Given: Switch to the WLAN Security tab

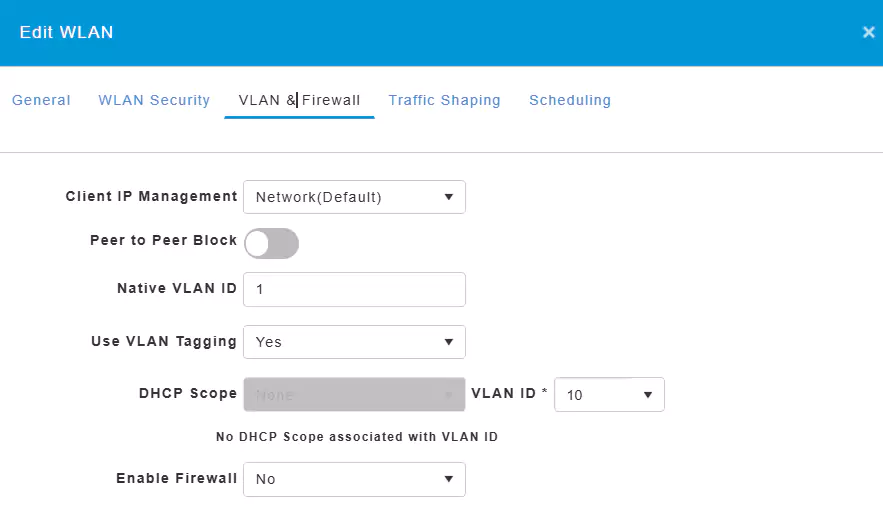Looking at the screenshot, I should pyautogui.click(x=154, y=100).
